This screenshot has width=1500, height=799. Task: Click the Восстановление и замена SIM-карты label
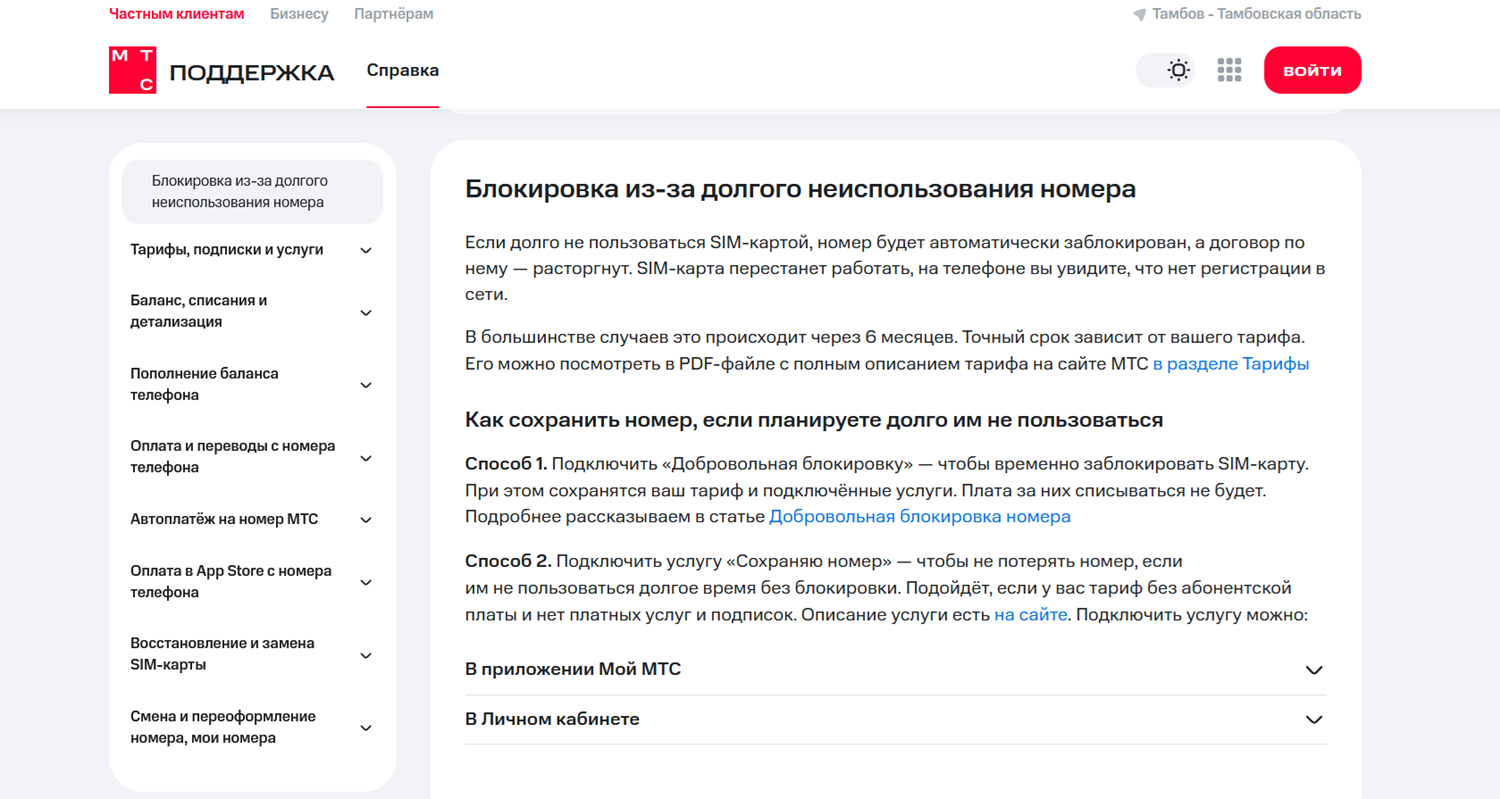click(x=223, y=654)
